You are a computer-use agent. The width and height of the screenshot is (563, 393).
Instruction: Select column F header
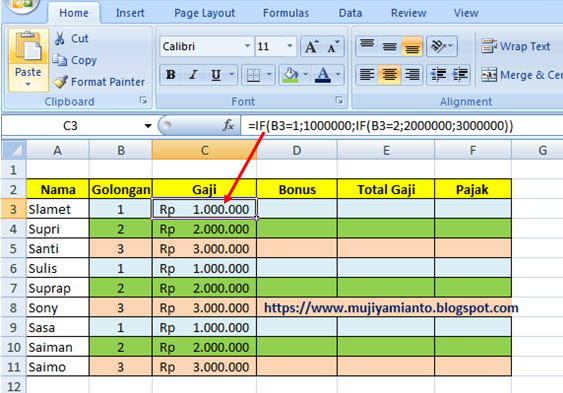pos(473,150)
